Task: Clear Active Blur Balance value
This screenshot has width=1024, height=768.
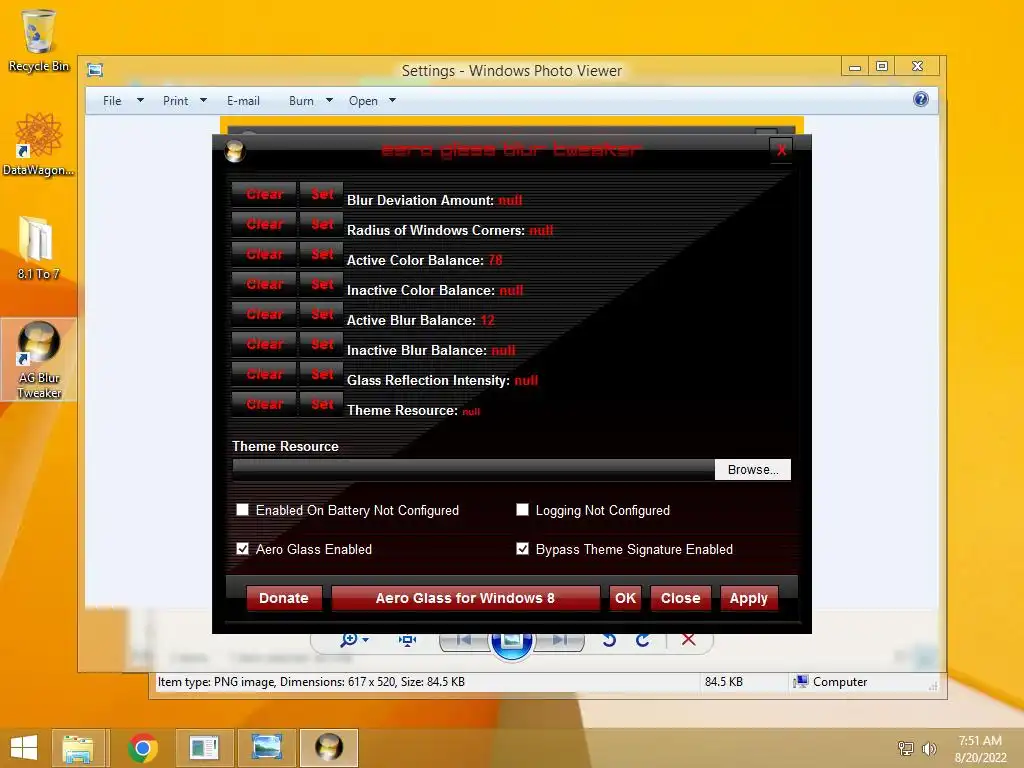Action: tap(264, 314)
